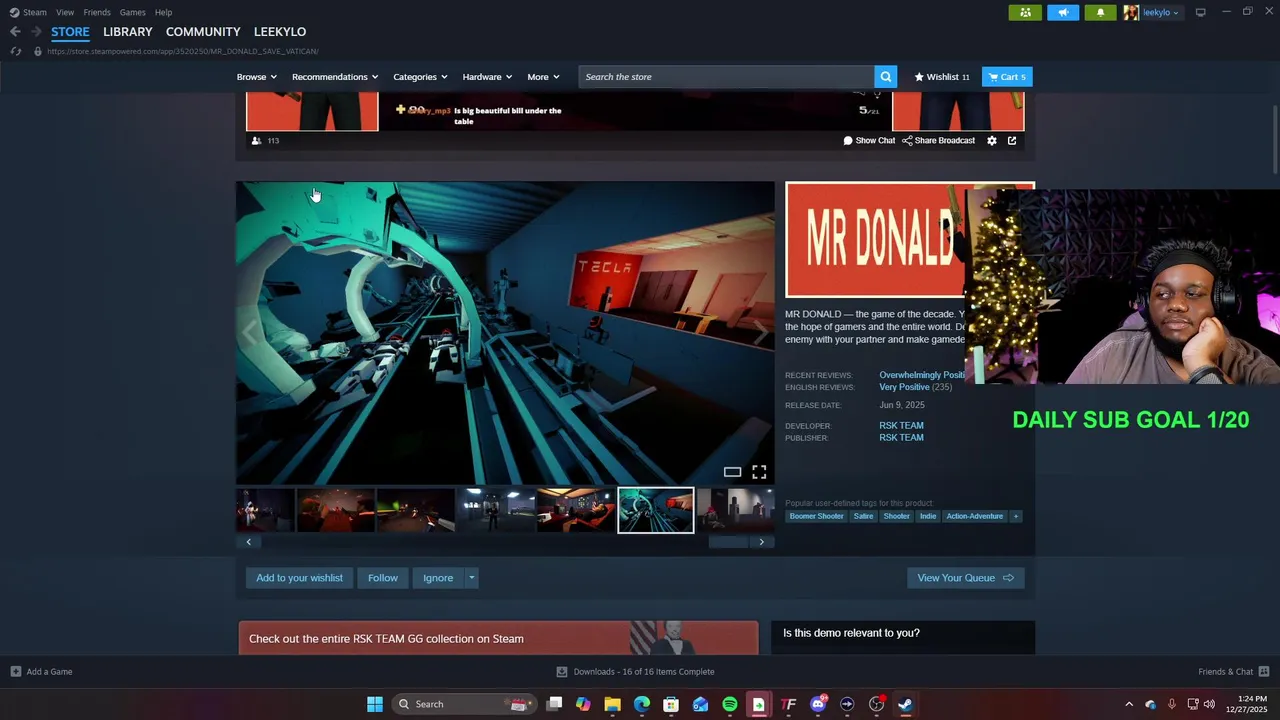Image resolution: width=1280 pixels, height=720 pixels.
Task: Expand the Hardware dropdown
Action: pos(487,77)
